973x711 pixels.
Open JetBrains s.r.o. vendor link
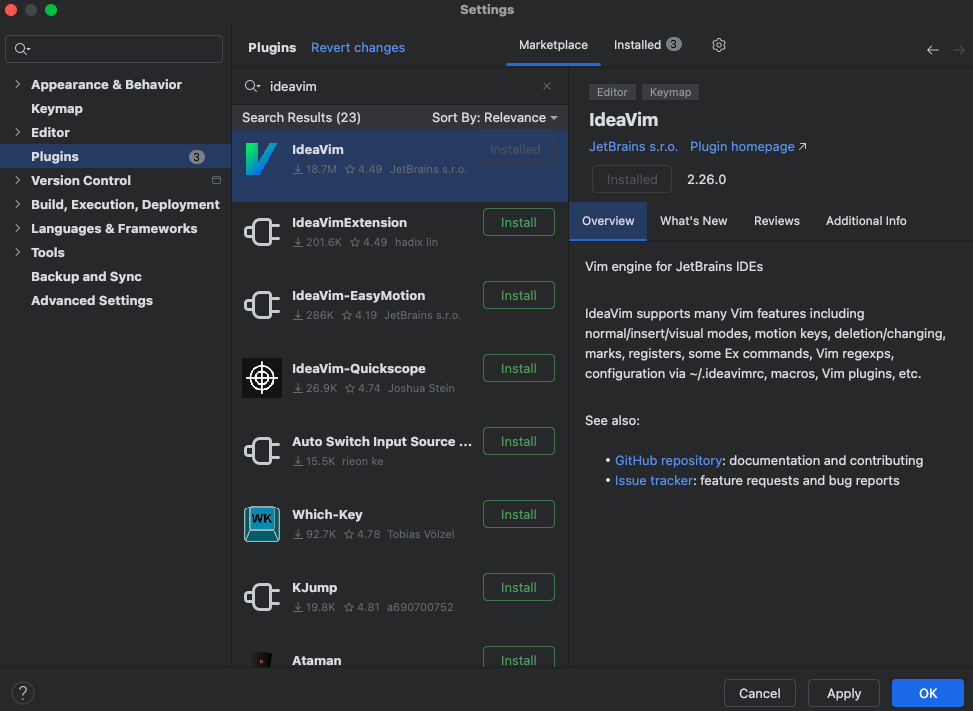(633, 147)
